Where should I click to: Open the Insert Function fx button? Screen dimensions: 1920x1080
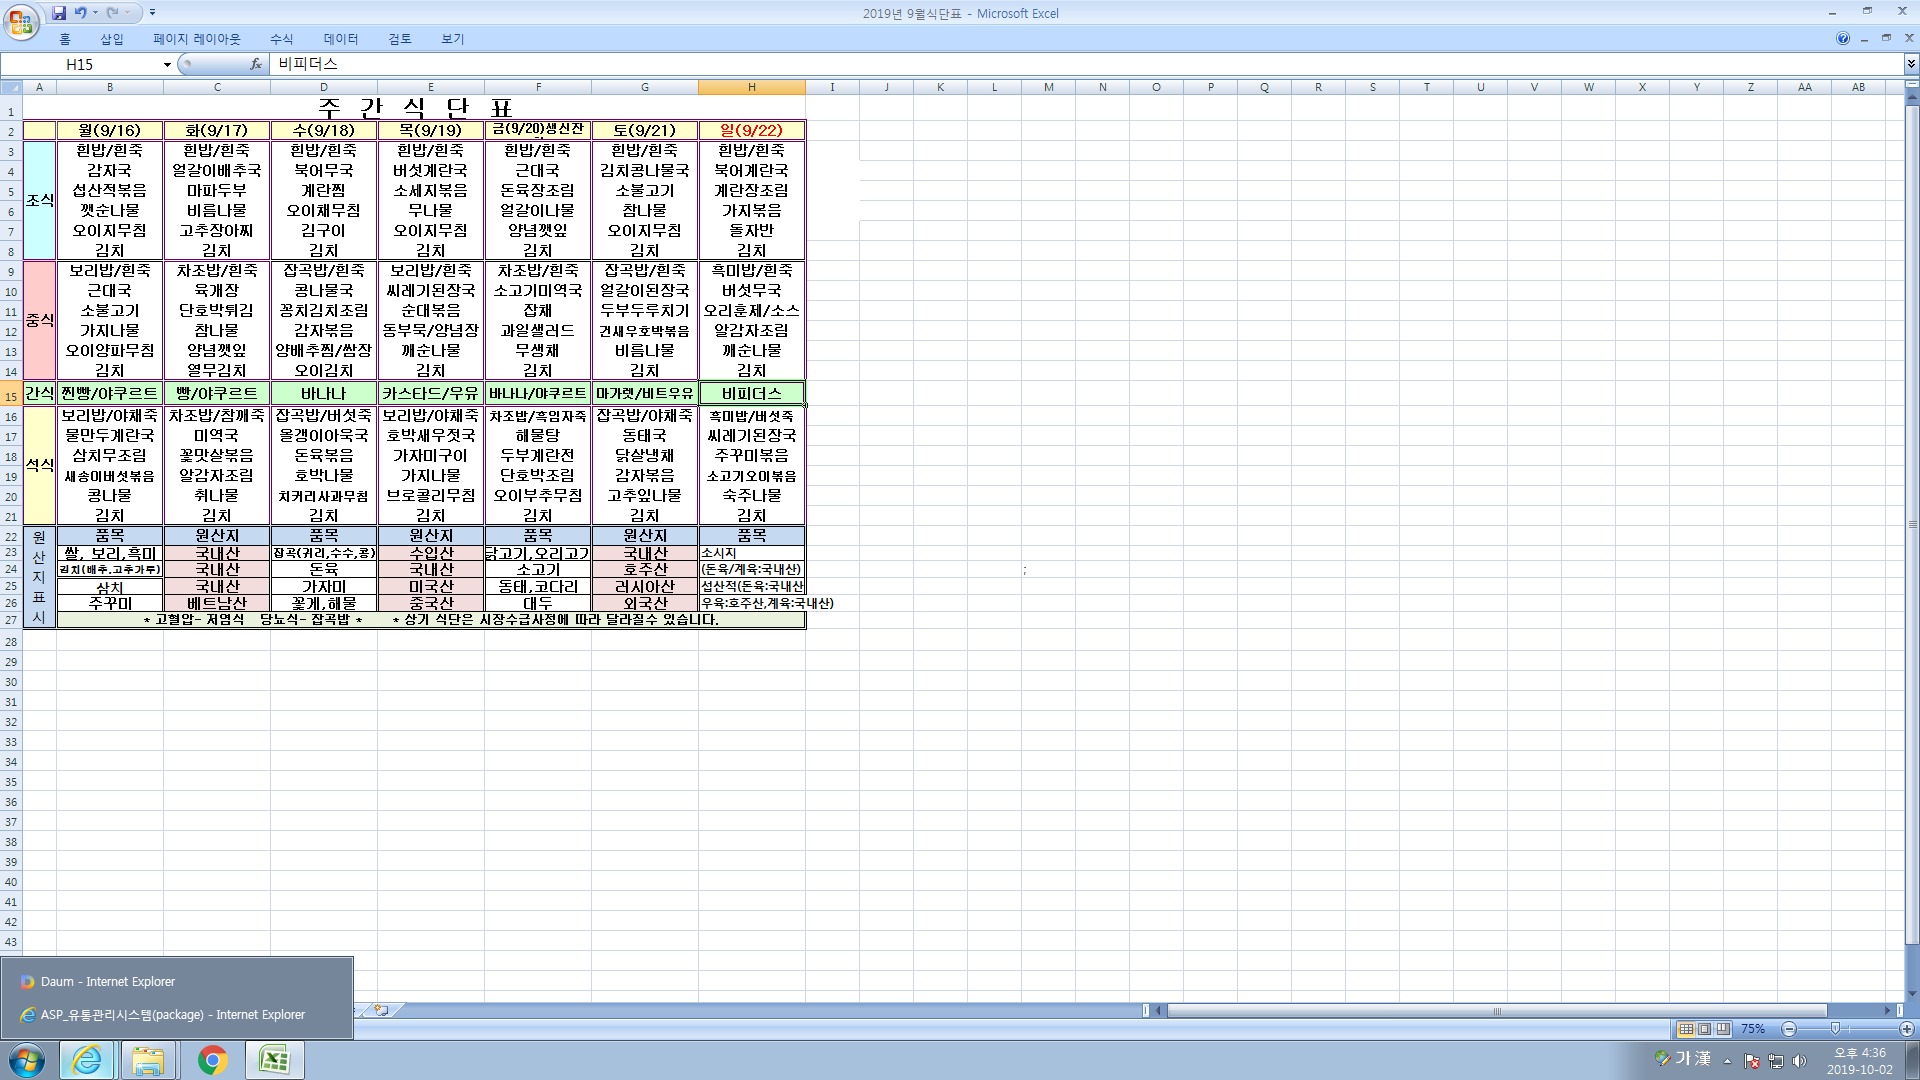(256, 64)
